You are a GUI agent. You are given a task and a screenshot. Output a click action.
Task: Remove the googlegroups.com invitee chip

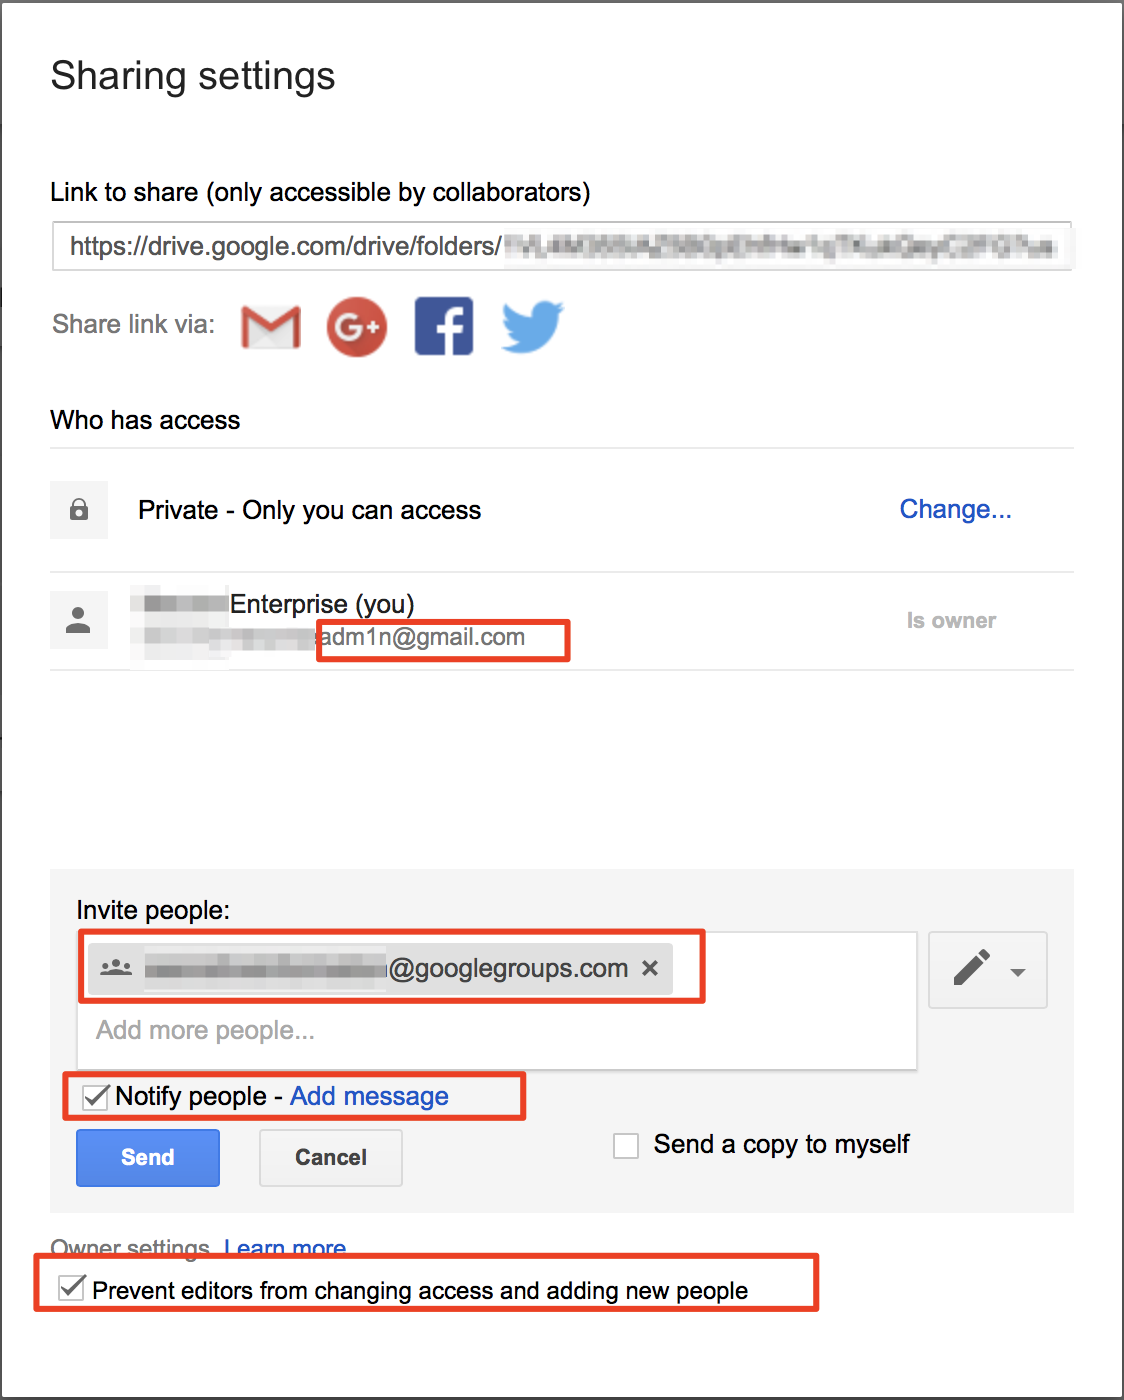pos(650,968)
